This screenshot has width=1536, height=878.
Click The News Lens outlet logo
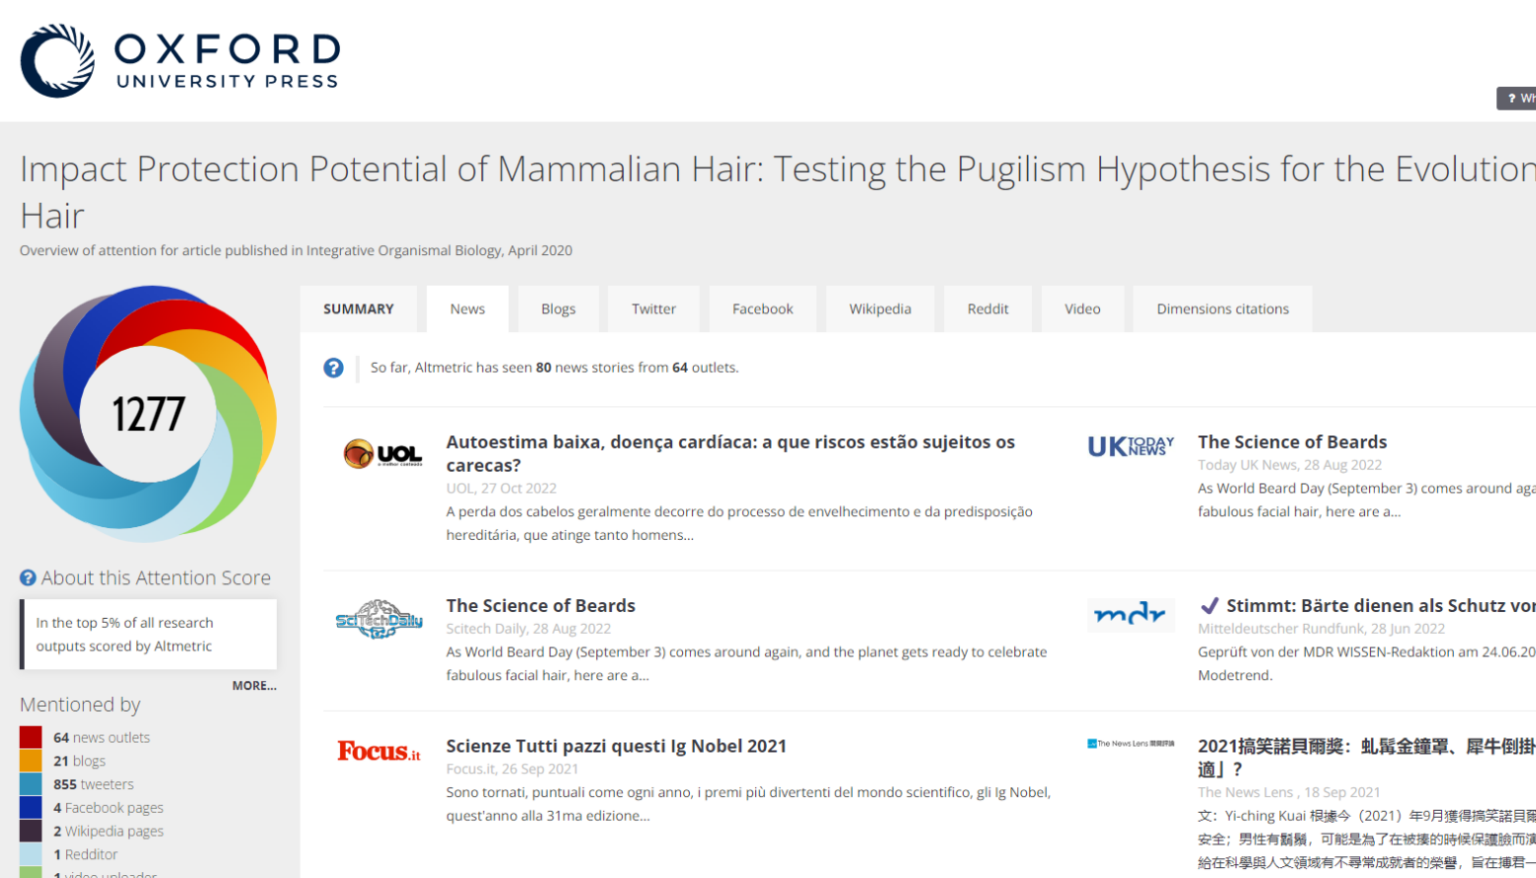point(1130,744)
